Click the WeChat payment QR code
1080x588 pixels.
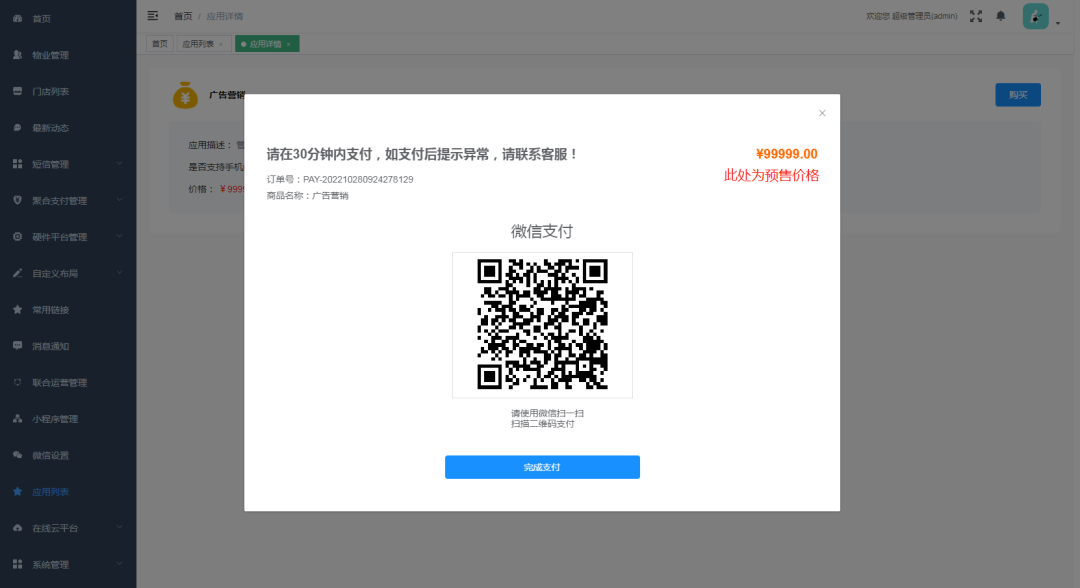[542, 324]
